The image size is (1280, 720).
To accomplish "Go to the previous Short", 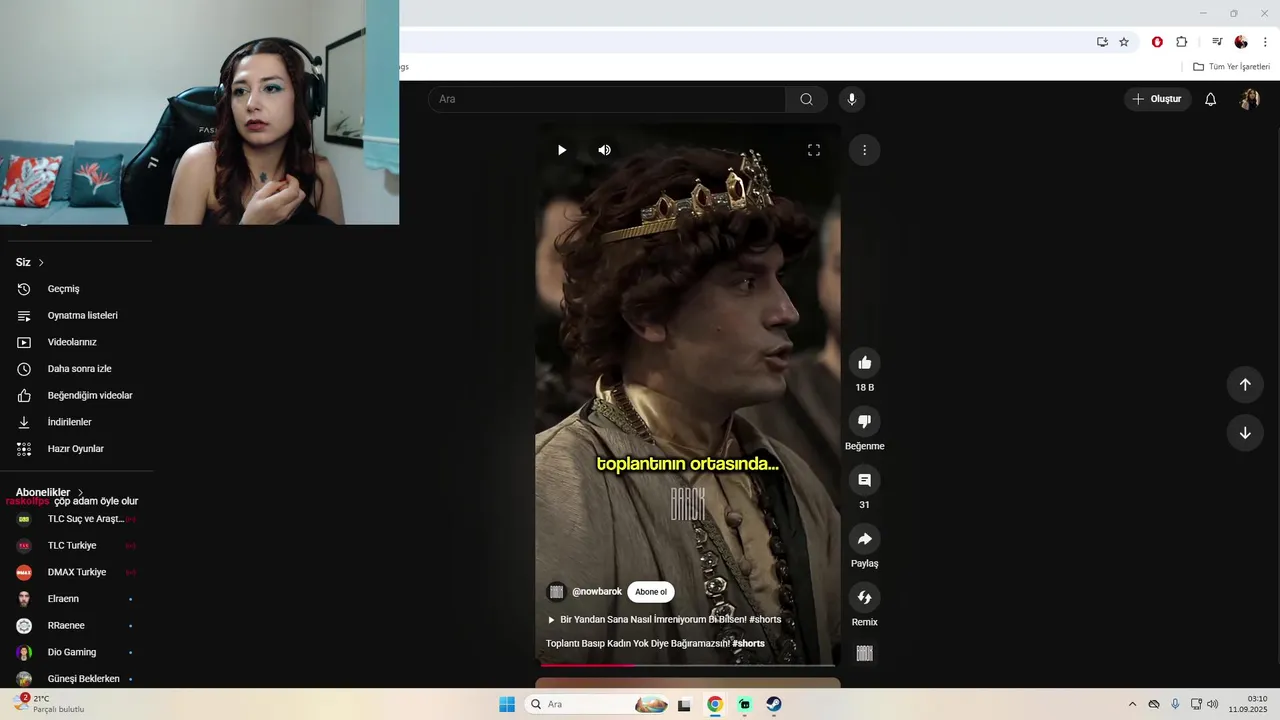I will 1245,385.
